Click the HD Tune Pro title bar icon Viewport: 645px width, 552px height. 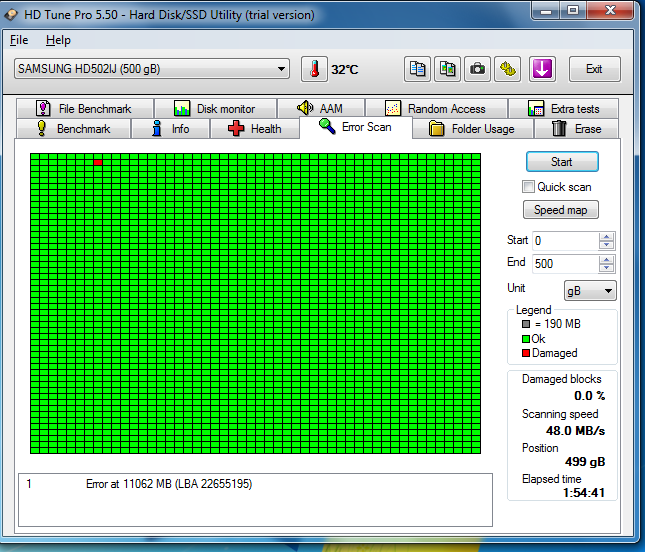pyautogui.click(x=11, y=15)
